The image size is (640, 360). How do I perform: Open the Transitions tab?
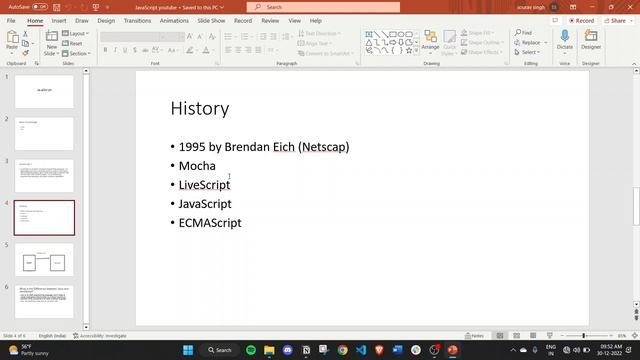pyautogui.click(x=137, y=20)
